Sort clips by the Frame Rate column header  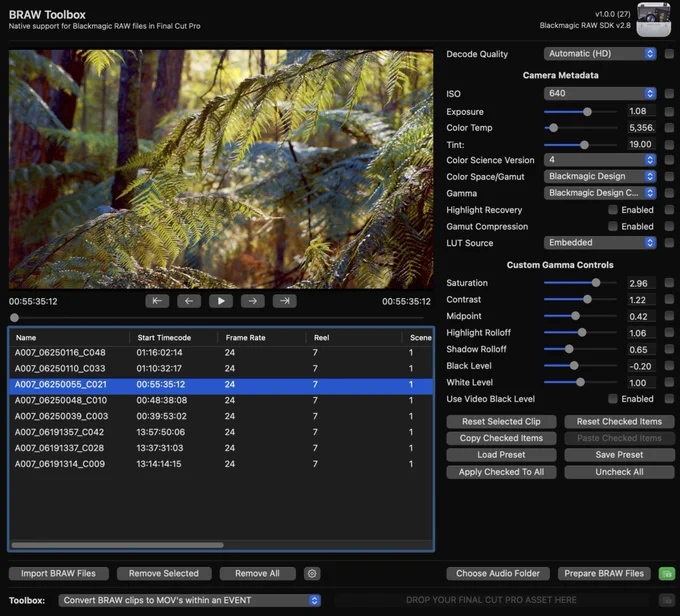245,337
